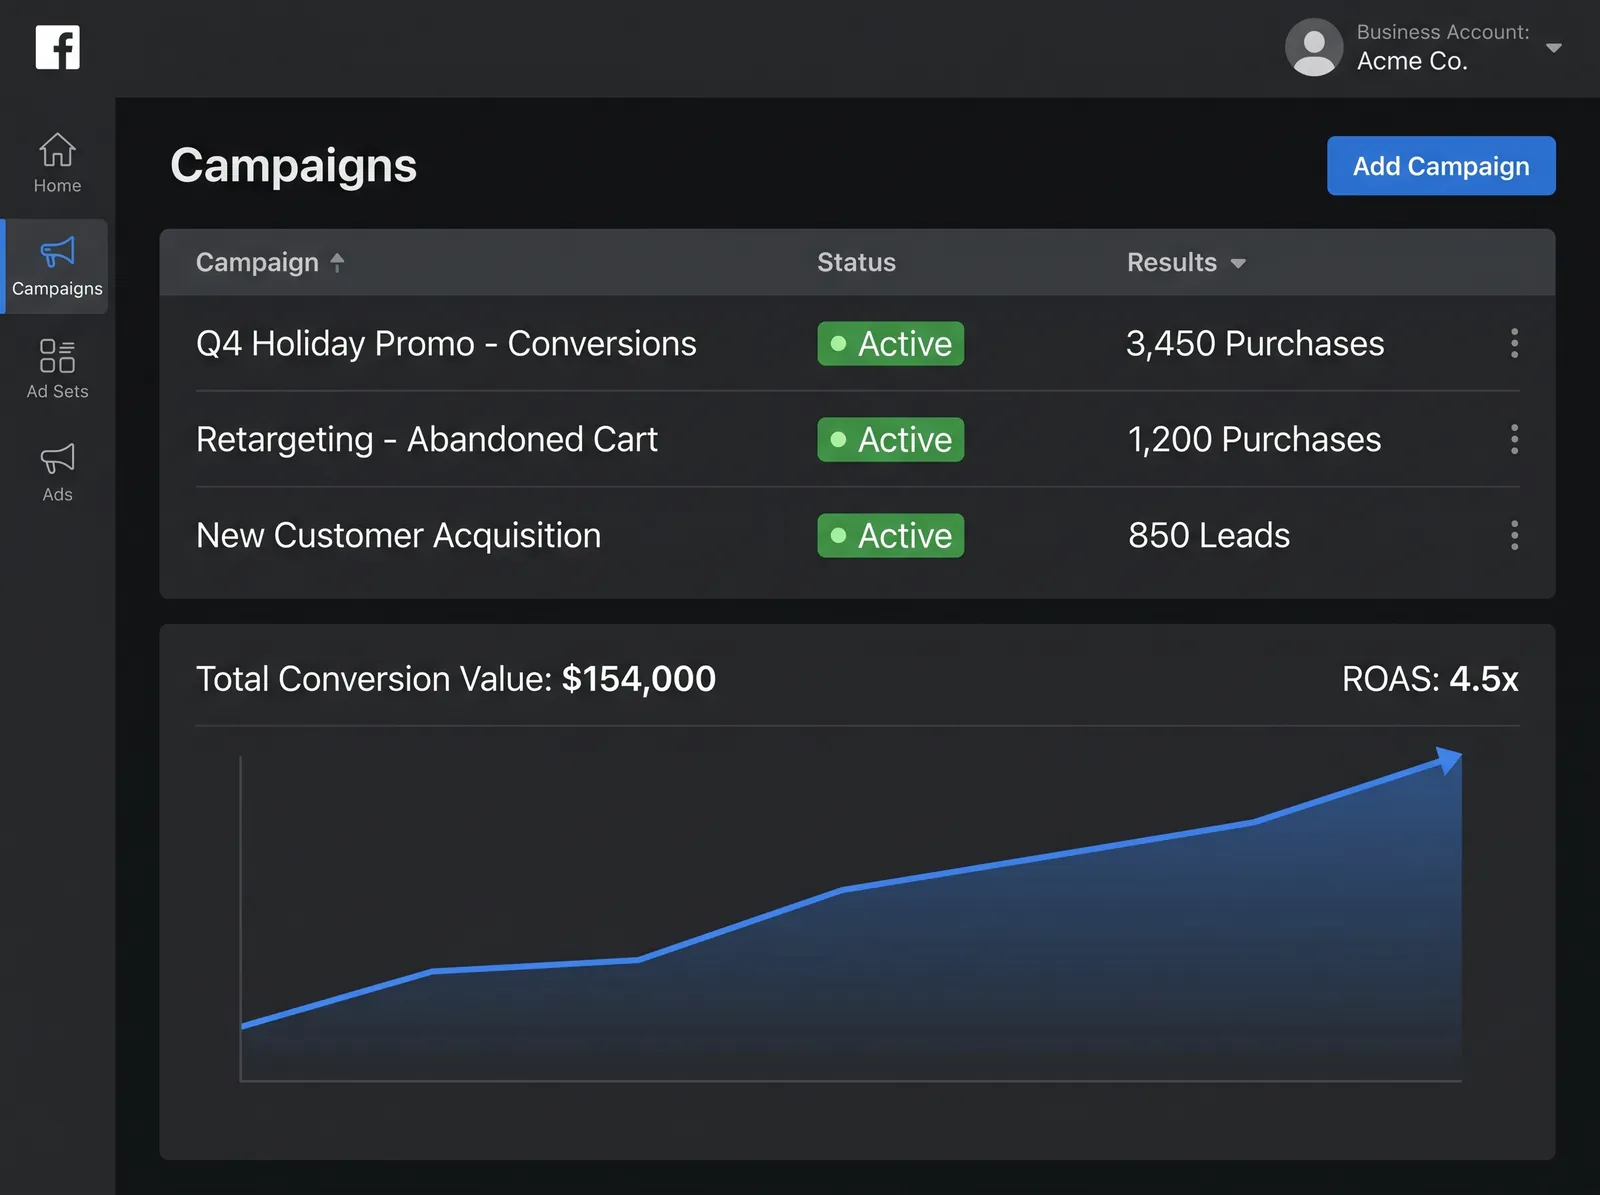This screenshot has width=1600, height=1195.
Task: Click the Campaigns page heading
Action: (293, 166)
